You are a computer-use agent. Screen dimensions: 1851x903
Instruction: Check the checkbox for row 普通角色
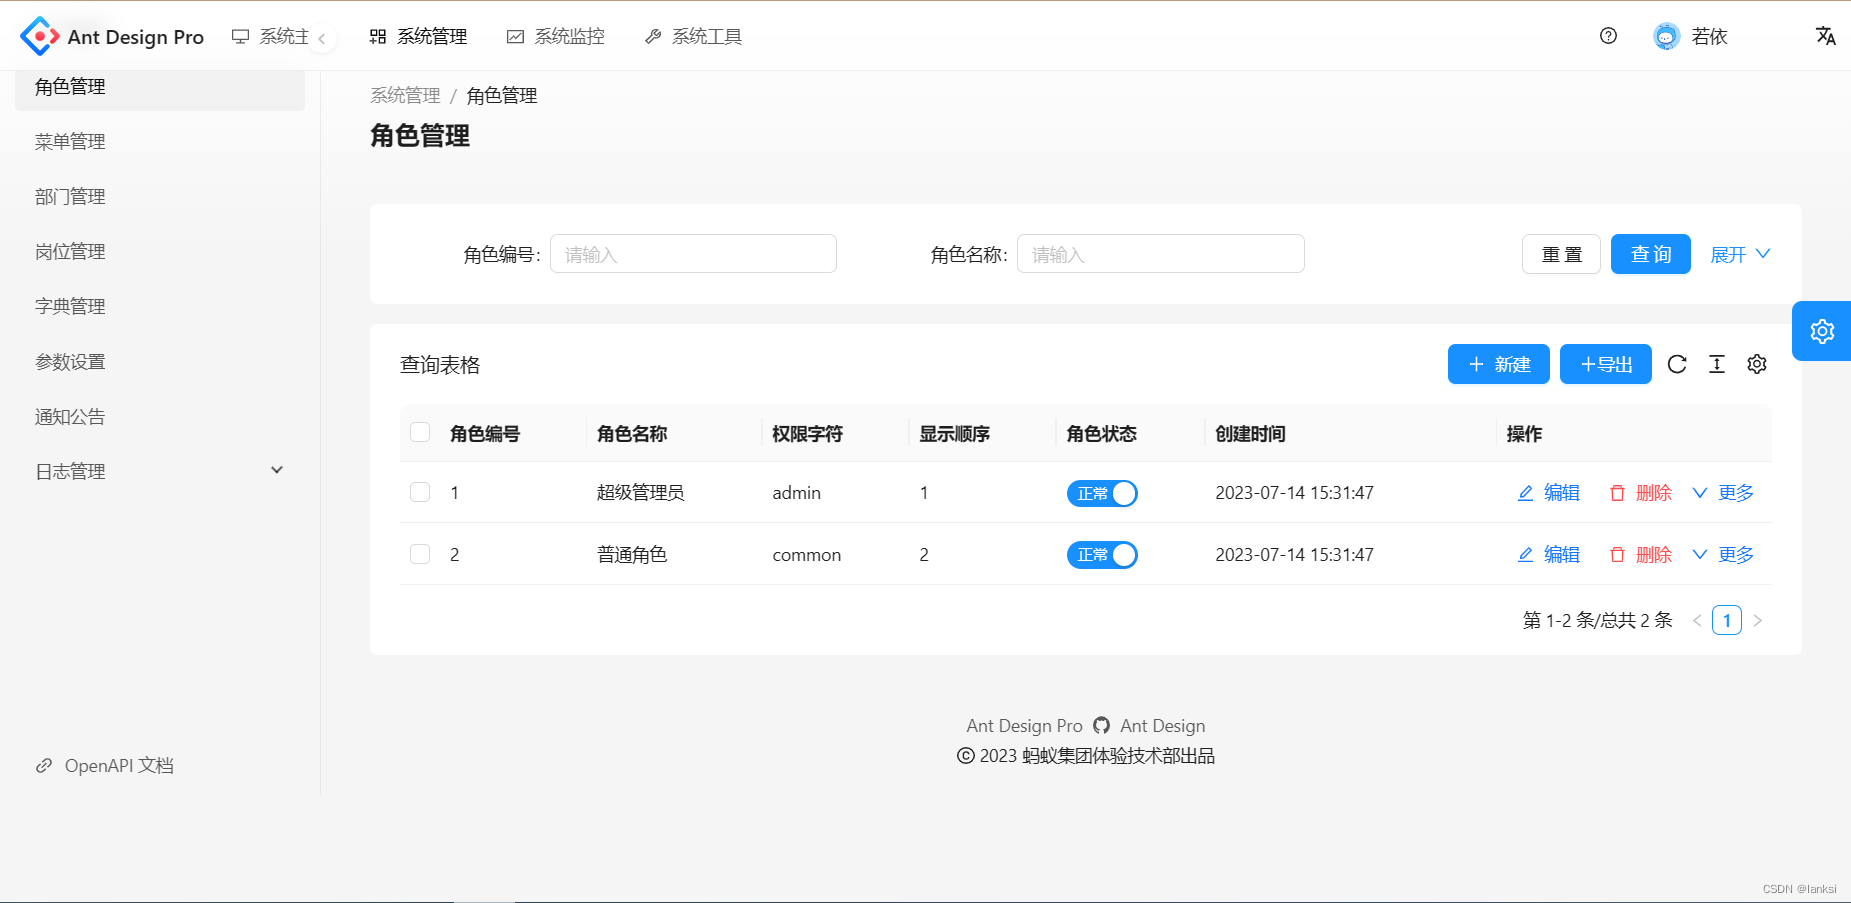point(419,553)
